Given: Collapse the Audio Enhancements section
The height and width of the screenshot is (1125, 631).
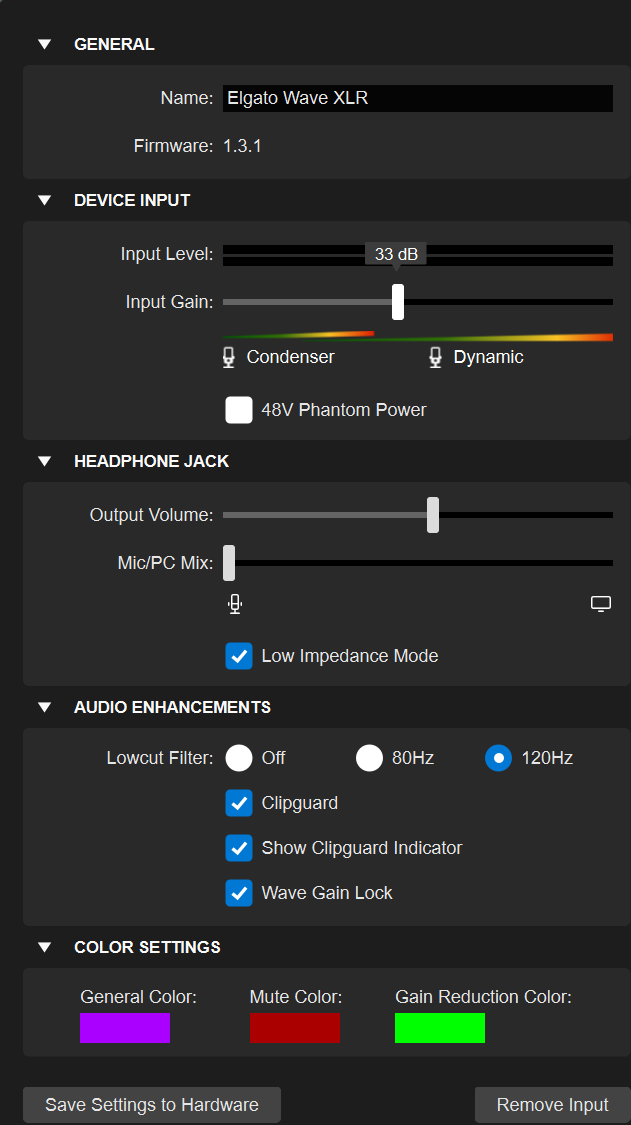Looking at the screenshot, I should (x=45, y=707).
